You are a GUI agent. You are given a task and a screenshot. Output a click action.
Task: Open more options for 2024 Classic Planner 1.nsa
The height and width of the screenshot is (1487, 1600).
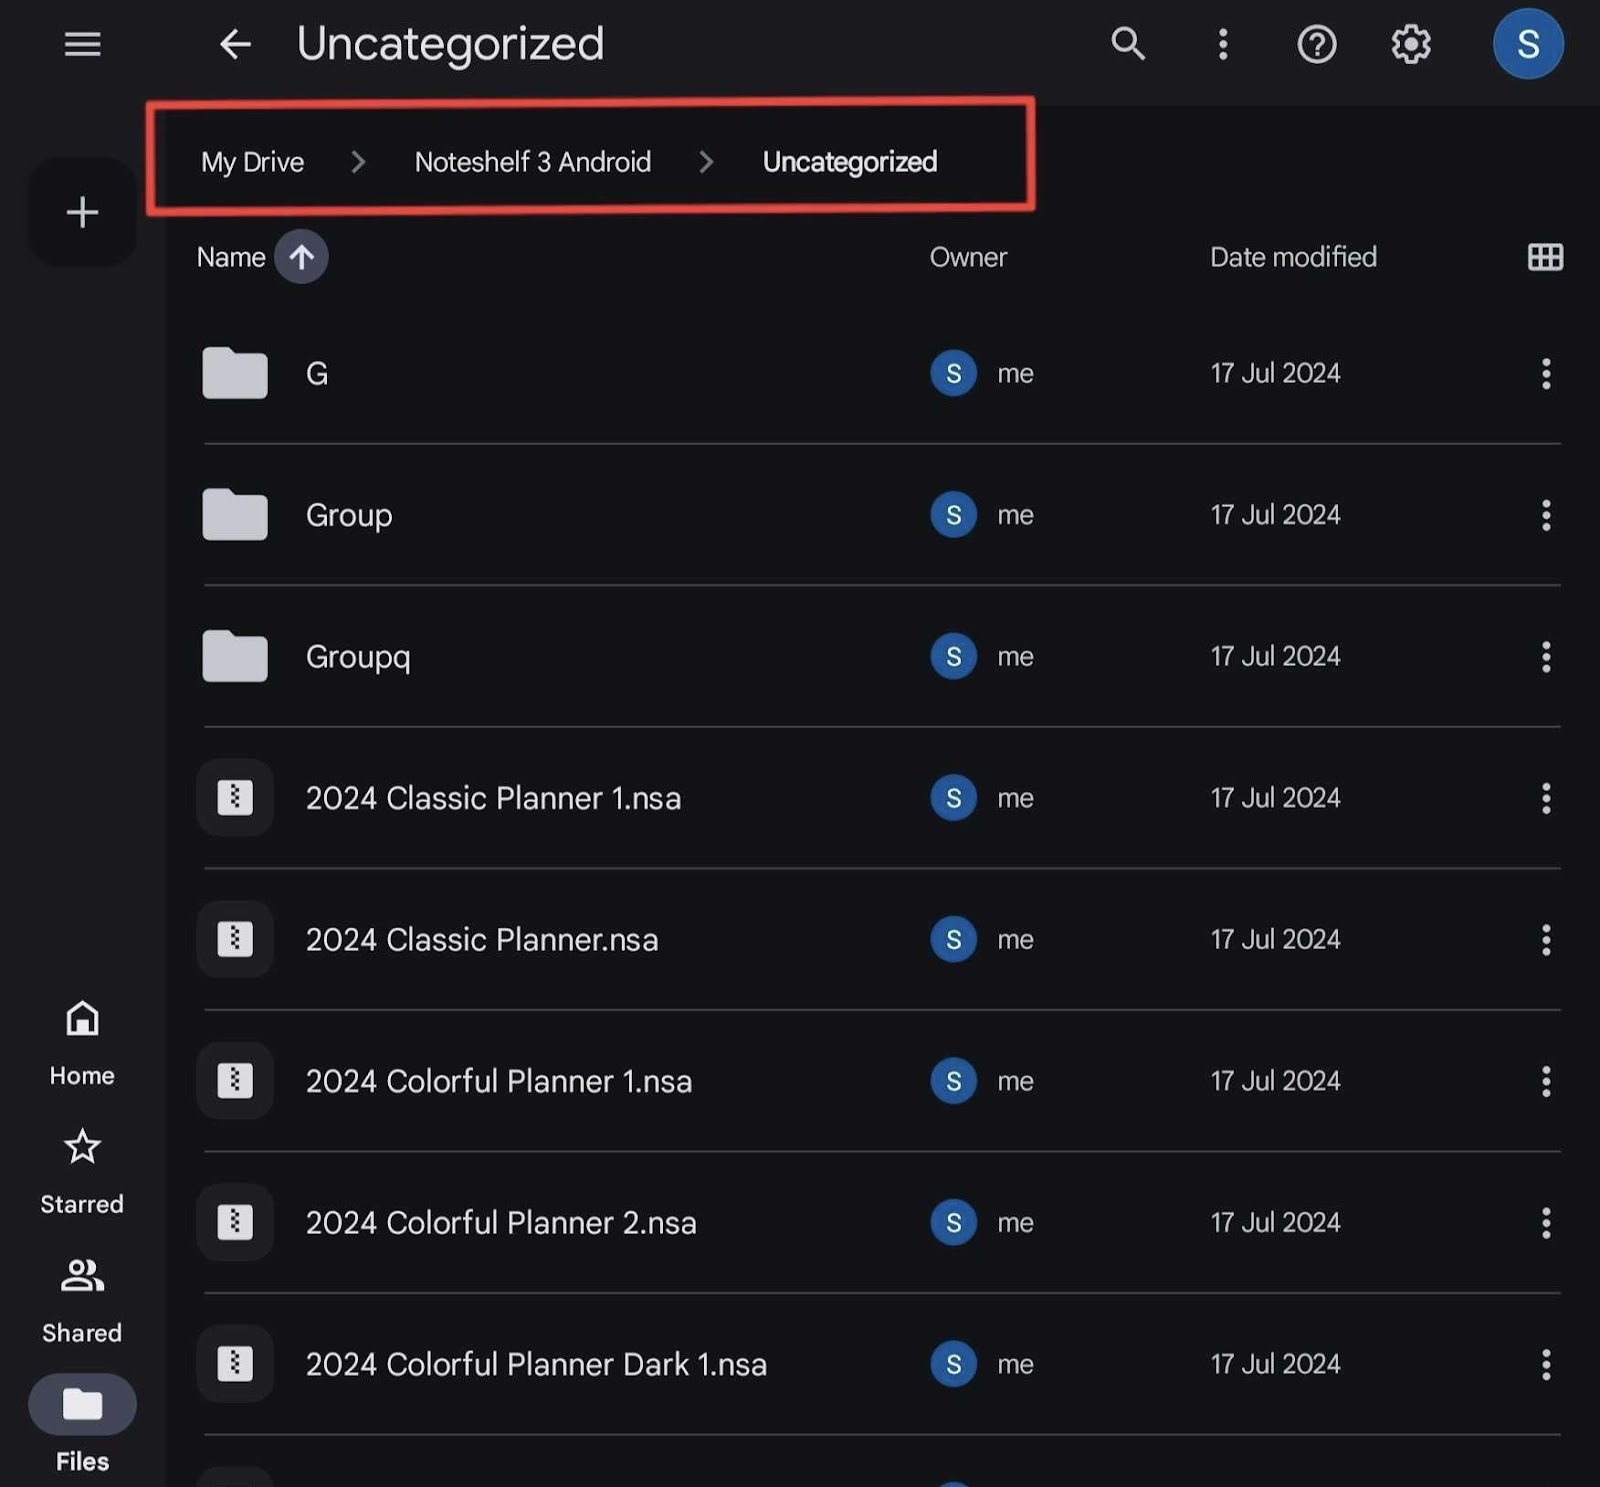(x=1545, y=798)
